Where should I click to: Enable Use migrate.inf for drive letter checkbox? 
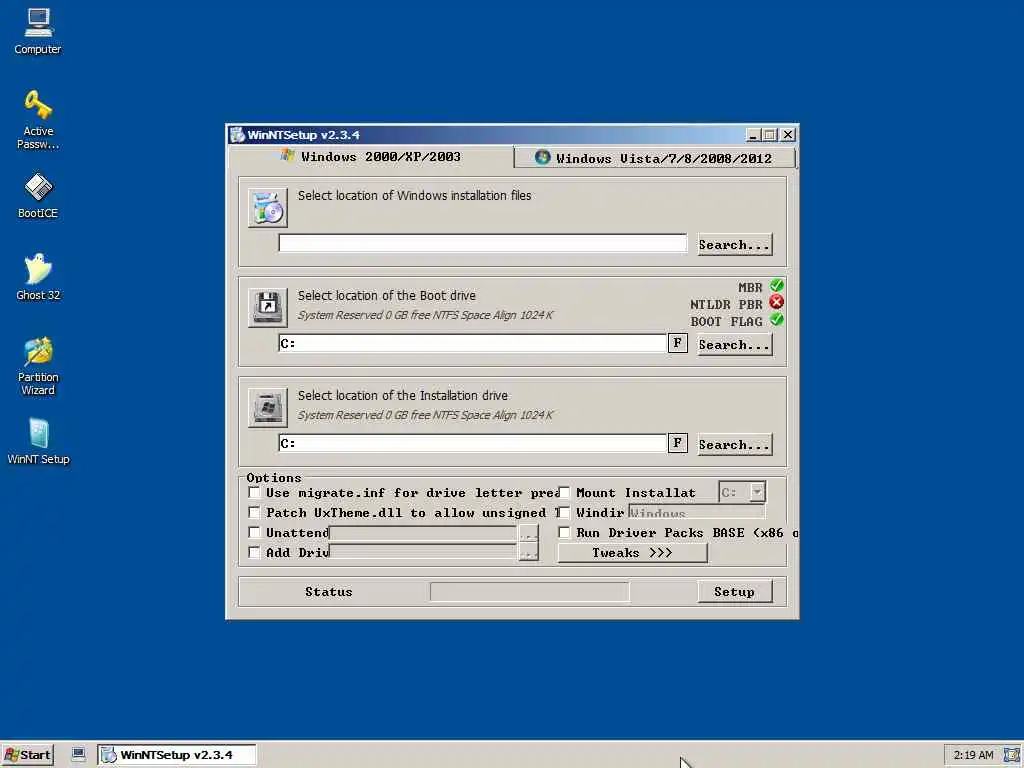click(255, 492)
